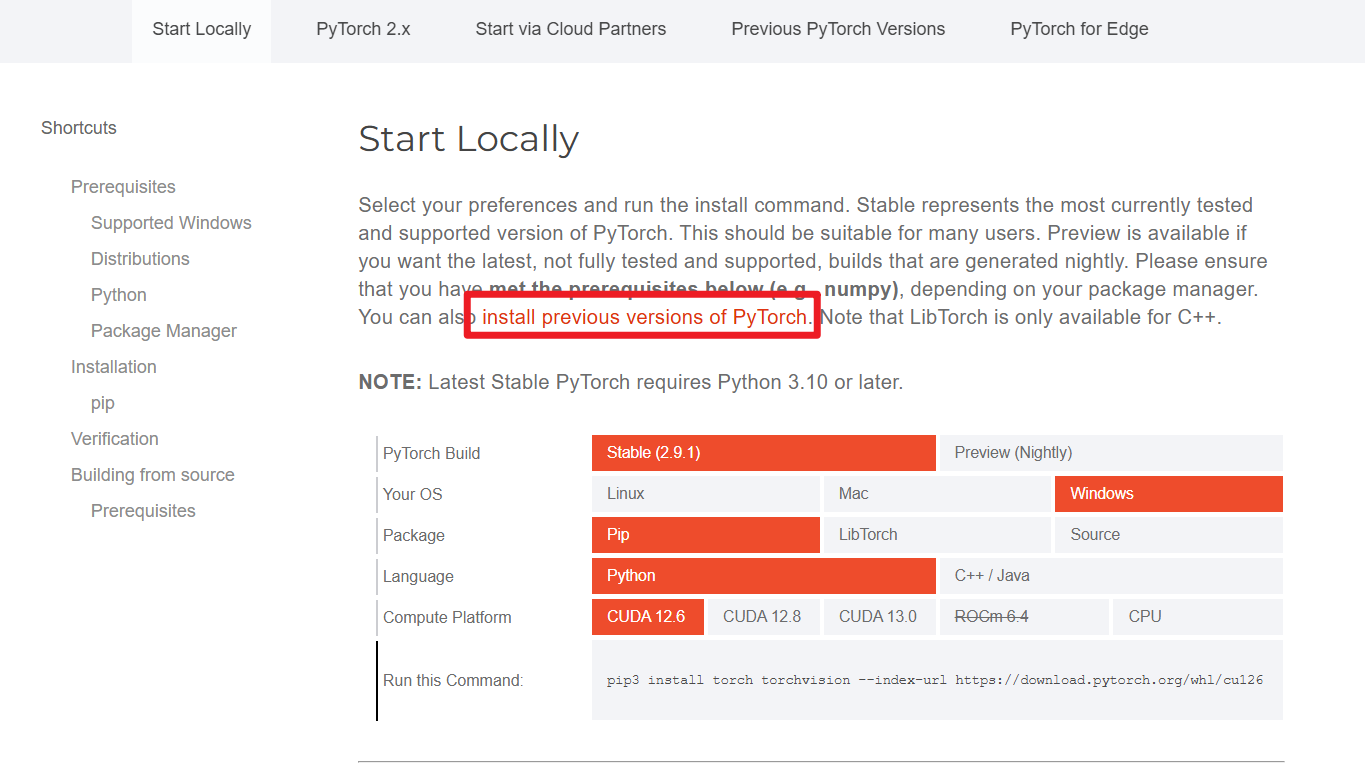Select CUDA 13.0 compute platform
1365x765 pixels.
880,617
